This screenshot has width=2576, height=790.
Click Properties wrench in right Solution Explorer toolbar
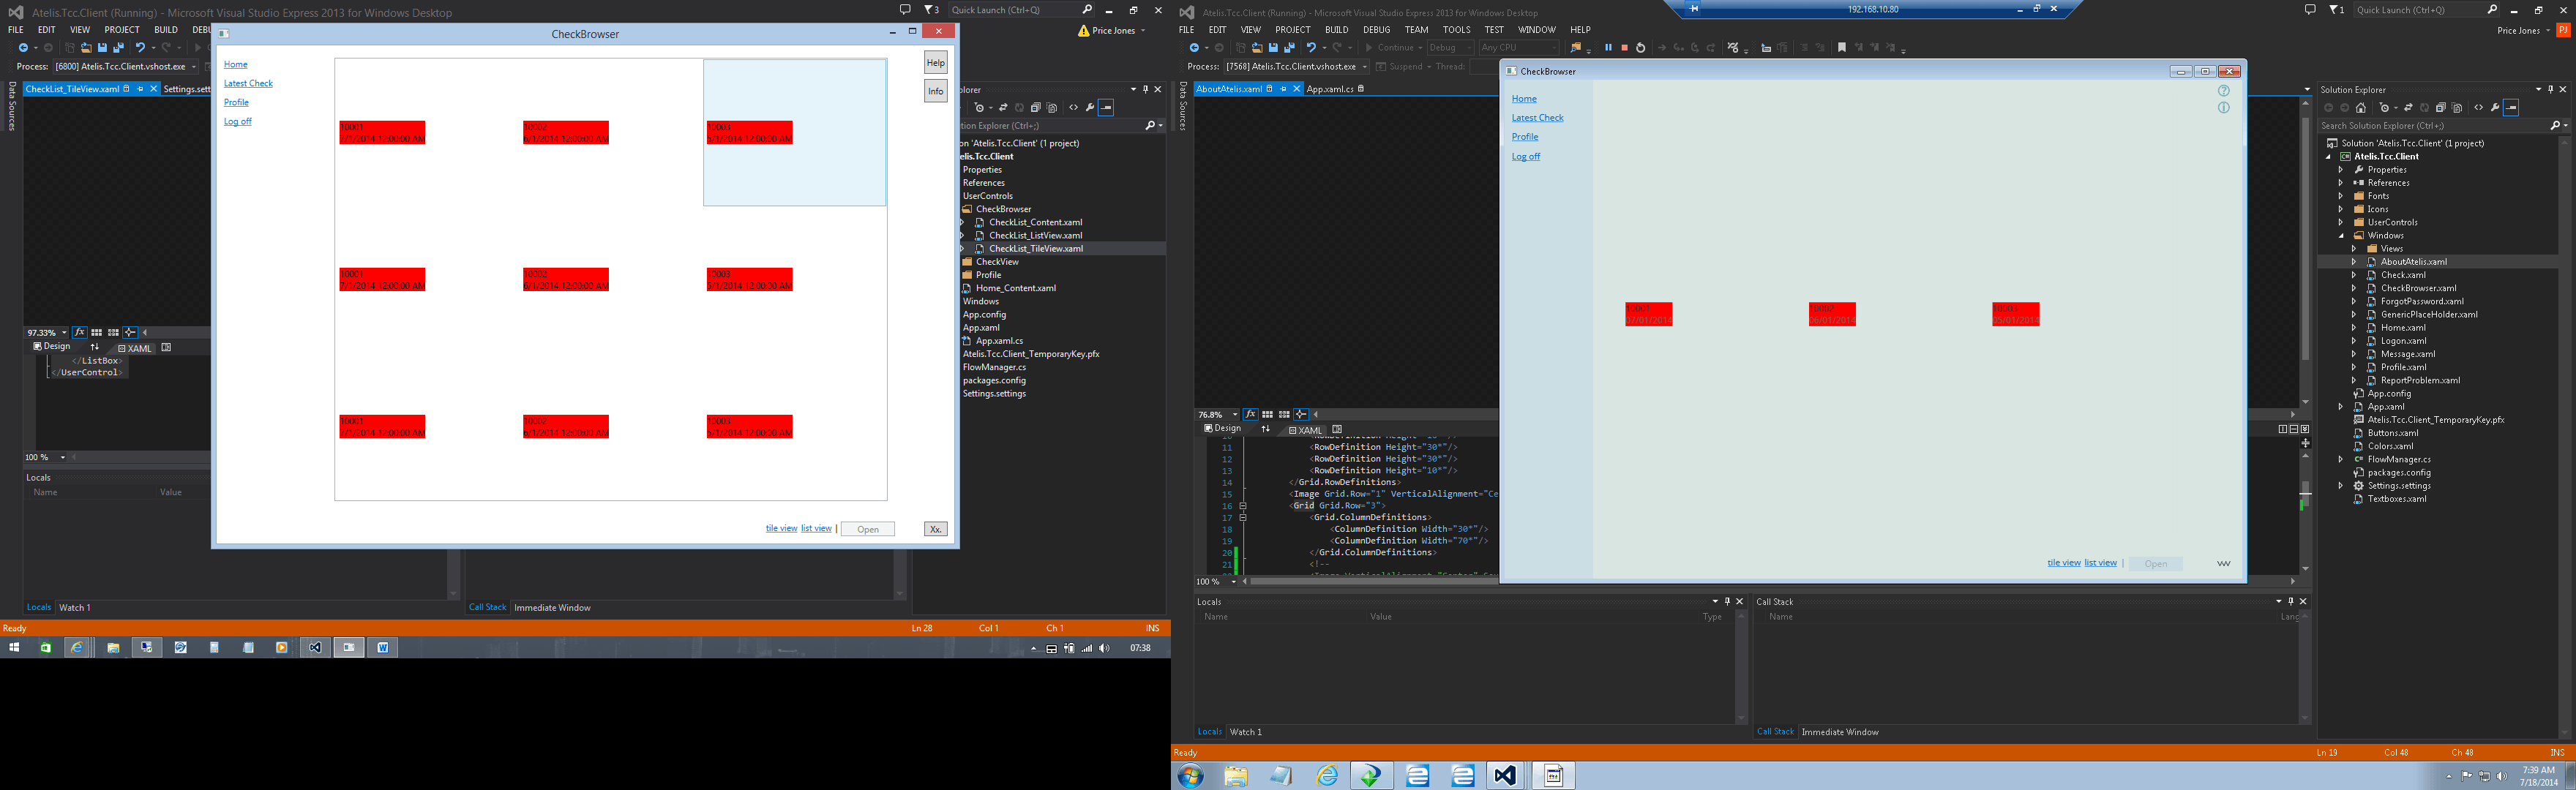coord(2495,108)
